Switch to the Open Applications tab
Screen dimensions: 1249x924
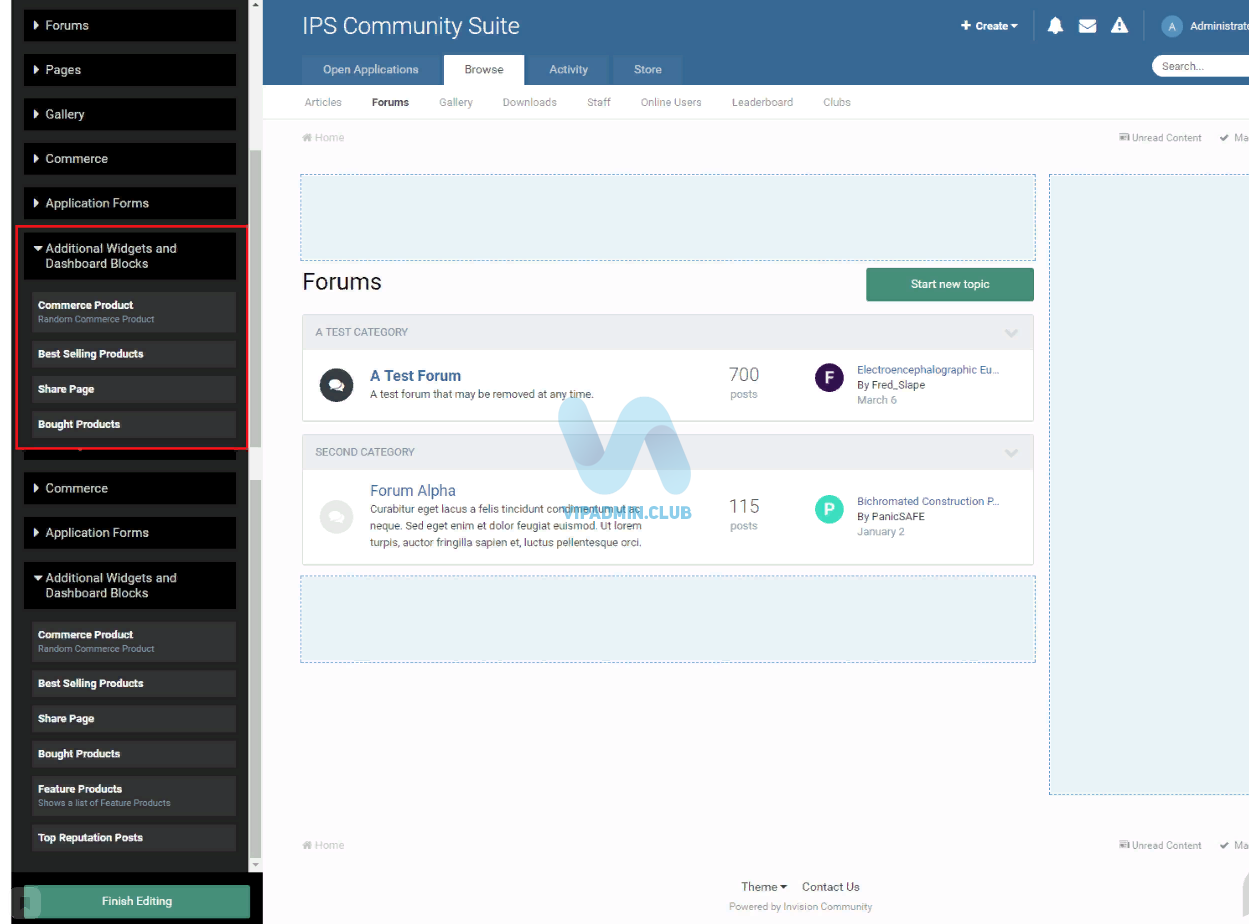pos(371,70)
